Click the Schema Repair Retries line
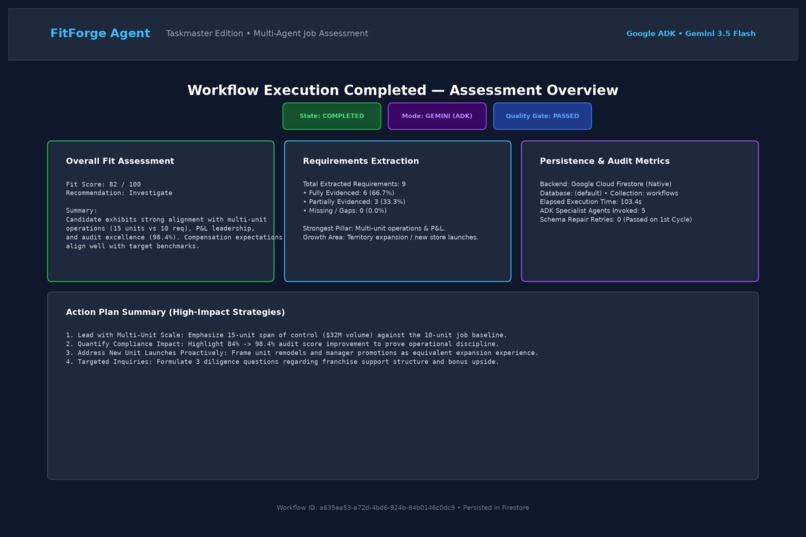The height and width of the screenshot is (537, 806). click(616, 219)
